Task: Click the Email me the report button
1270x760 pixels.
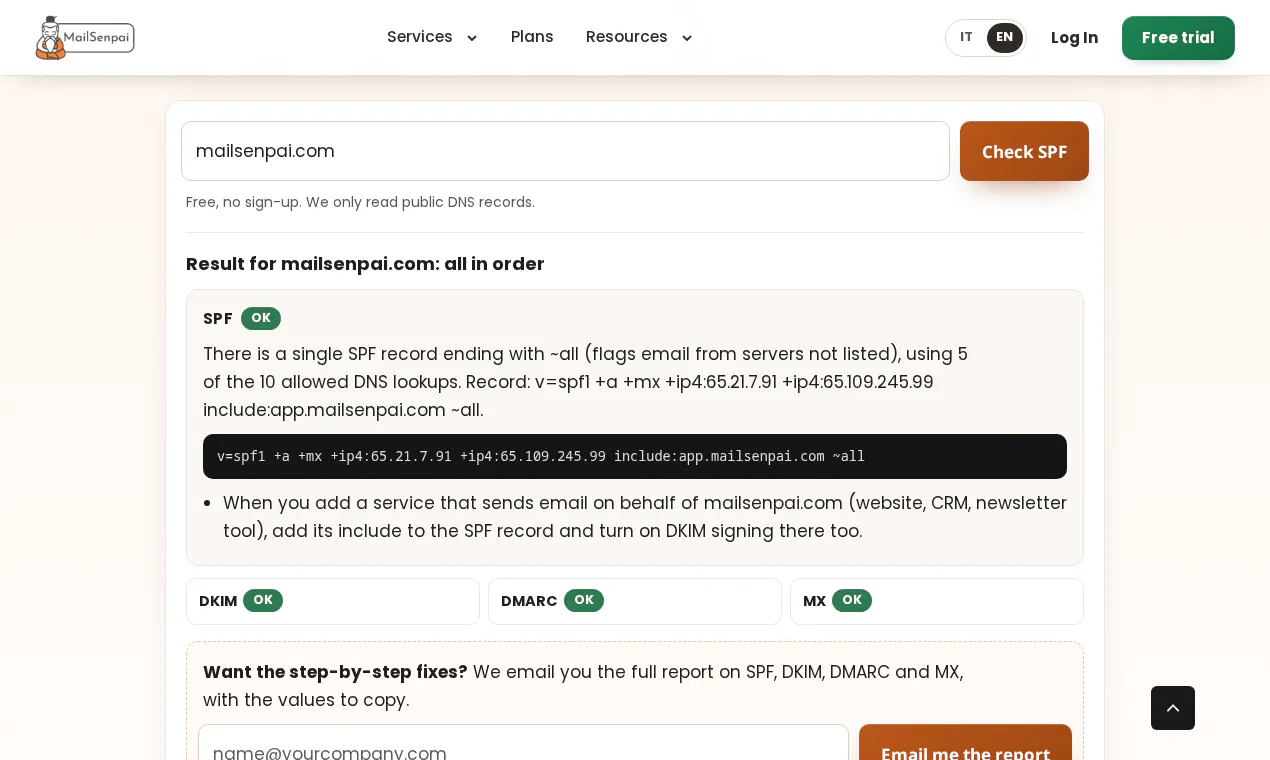Action: click(x=965, y=742)
